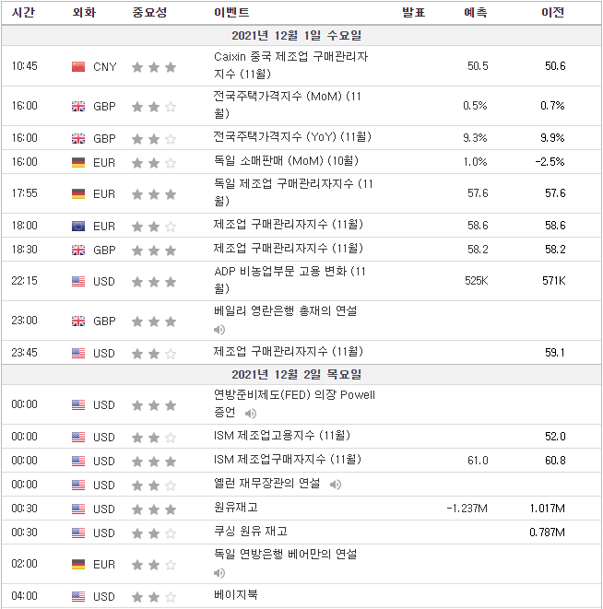Click importance stars for ISM 제조업구매자지수 row
This screenshot has width=603, height=609.
[x=153, y=461]
